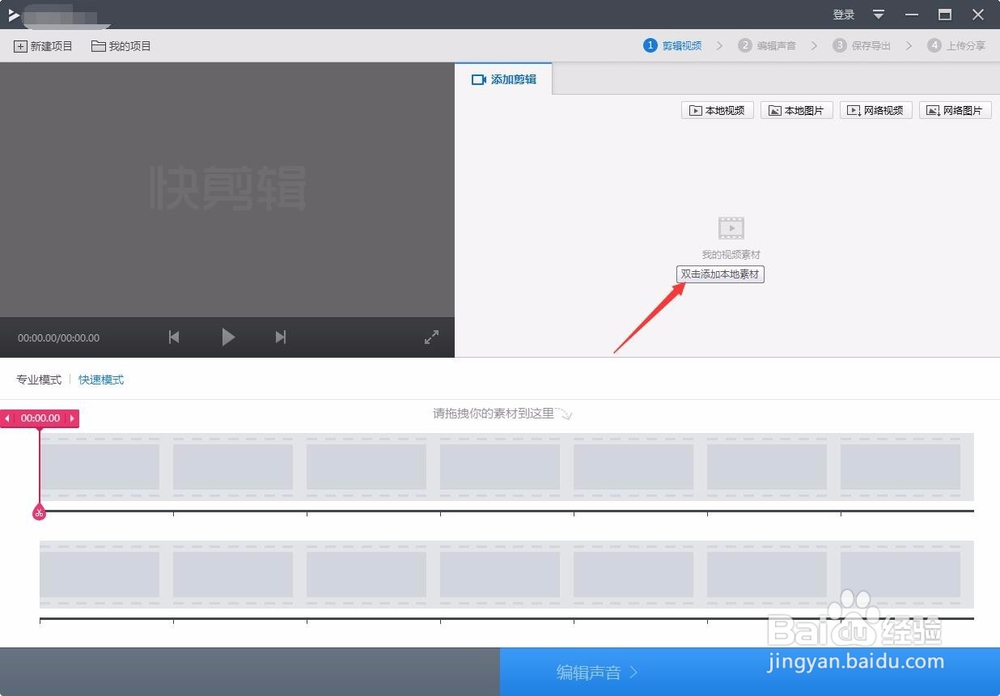Select step 4 上传分享
This screenshot has height=696, width=1000.
(958, 45)
